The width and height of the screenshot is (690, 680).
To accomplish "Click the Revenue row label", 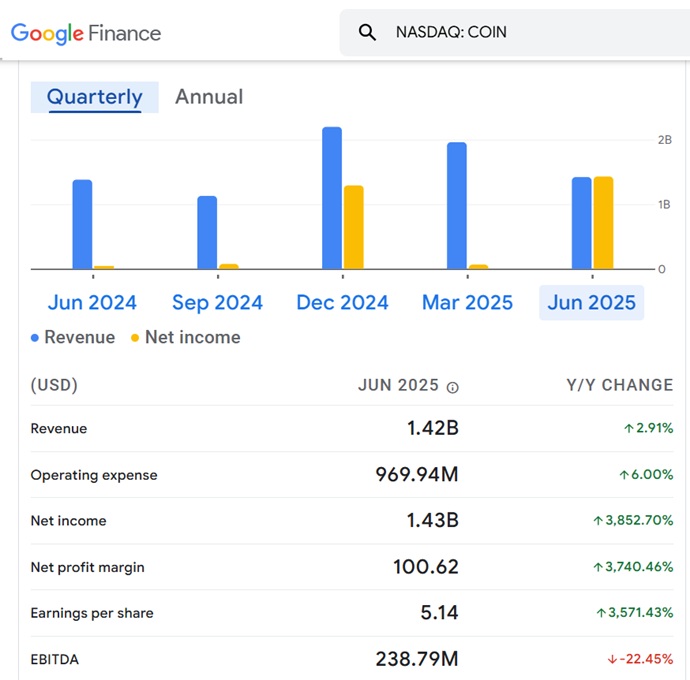I will [59, 428].
